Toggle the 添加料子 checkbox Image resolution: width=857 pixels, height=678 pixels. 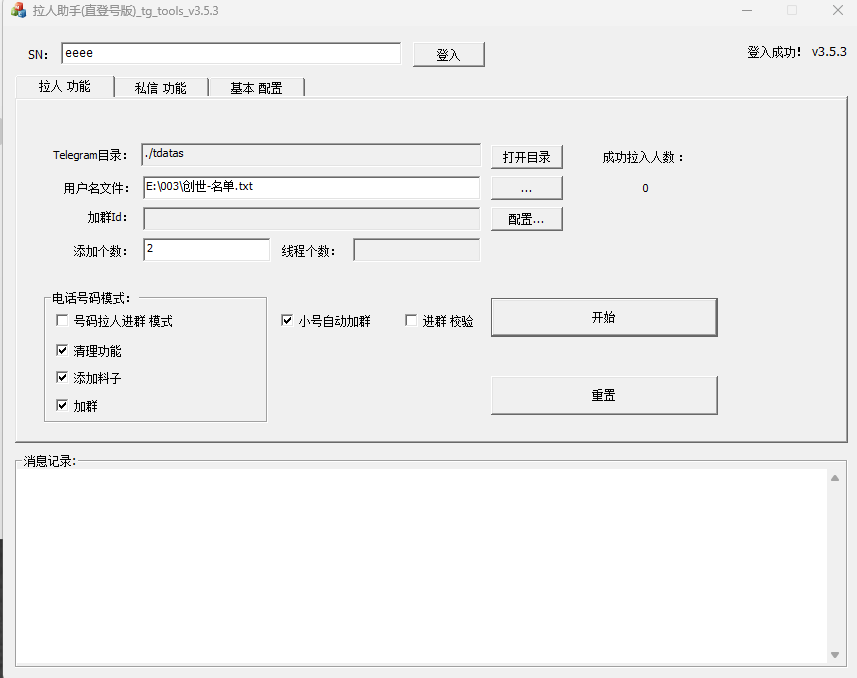click(63, 378)
